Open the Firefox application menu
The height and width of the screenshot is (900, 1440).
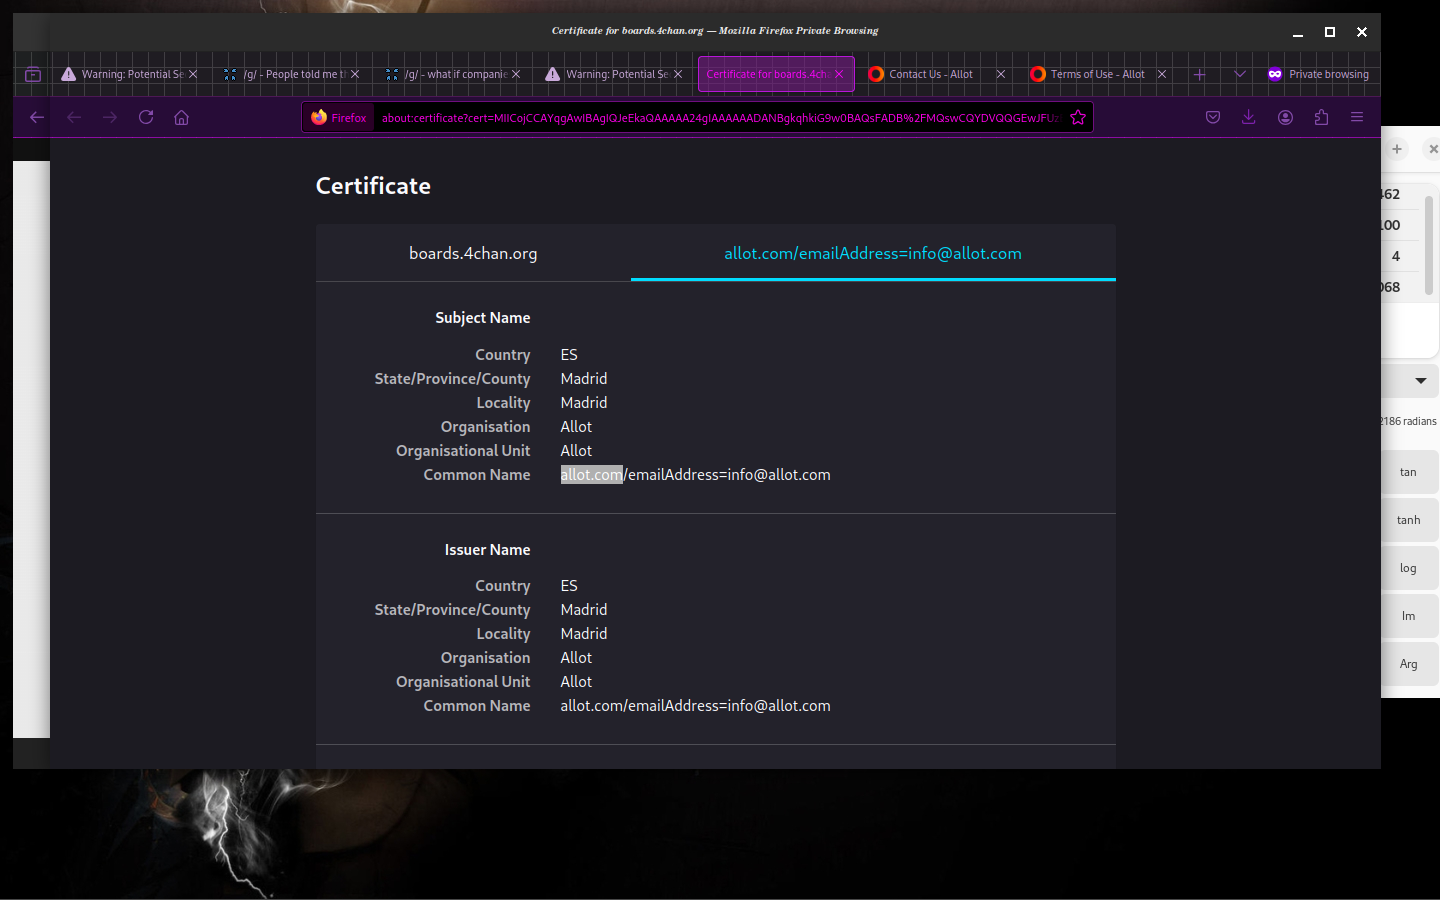tap(1357, 117)
